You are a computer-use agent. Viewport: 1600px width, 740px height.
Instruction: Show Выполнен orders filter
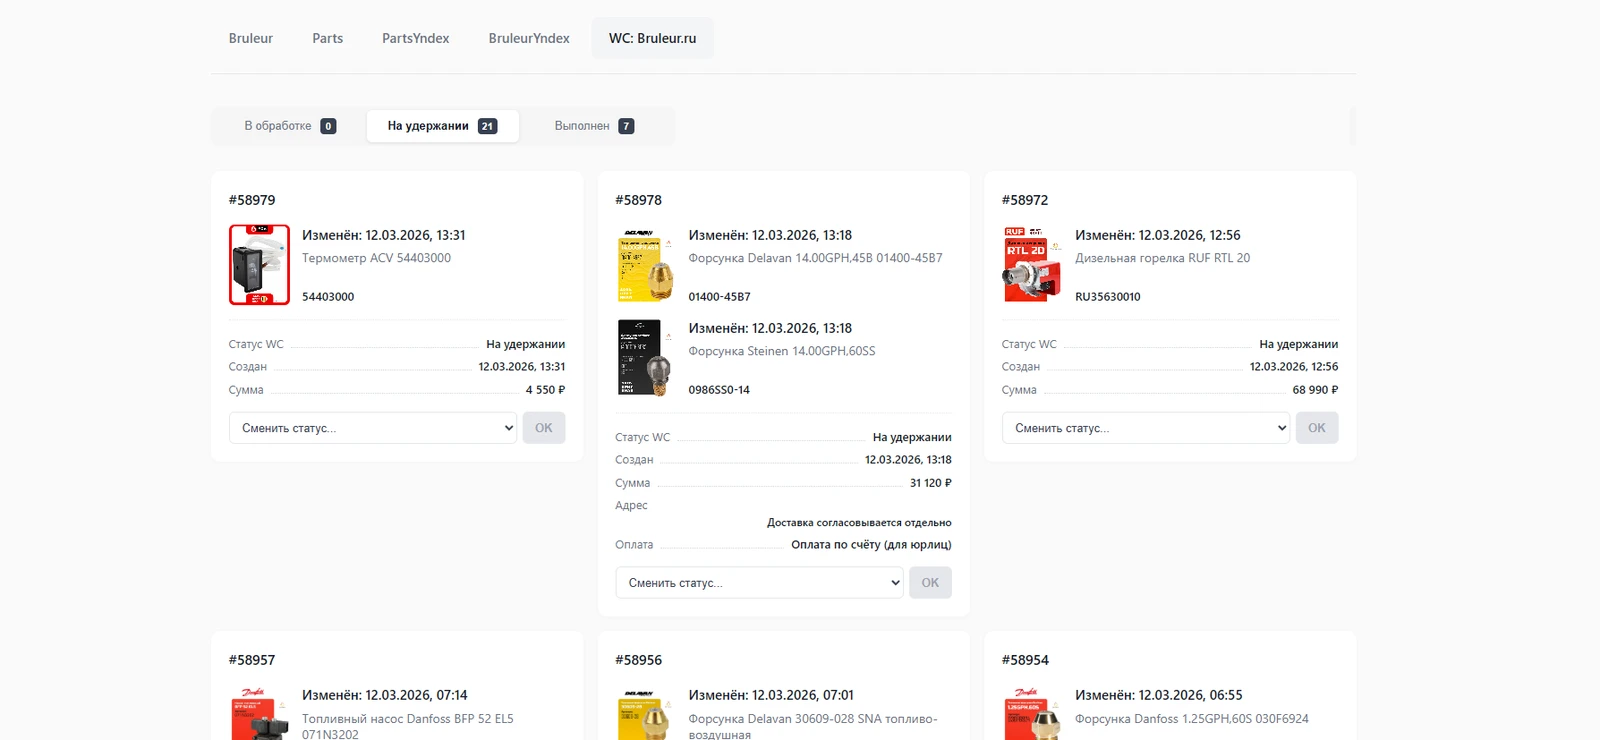[x=594, y=126]
